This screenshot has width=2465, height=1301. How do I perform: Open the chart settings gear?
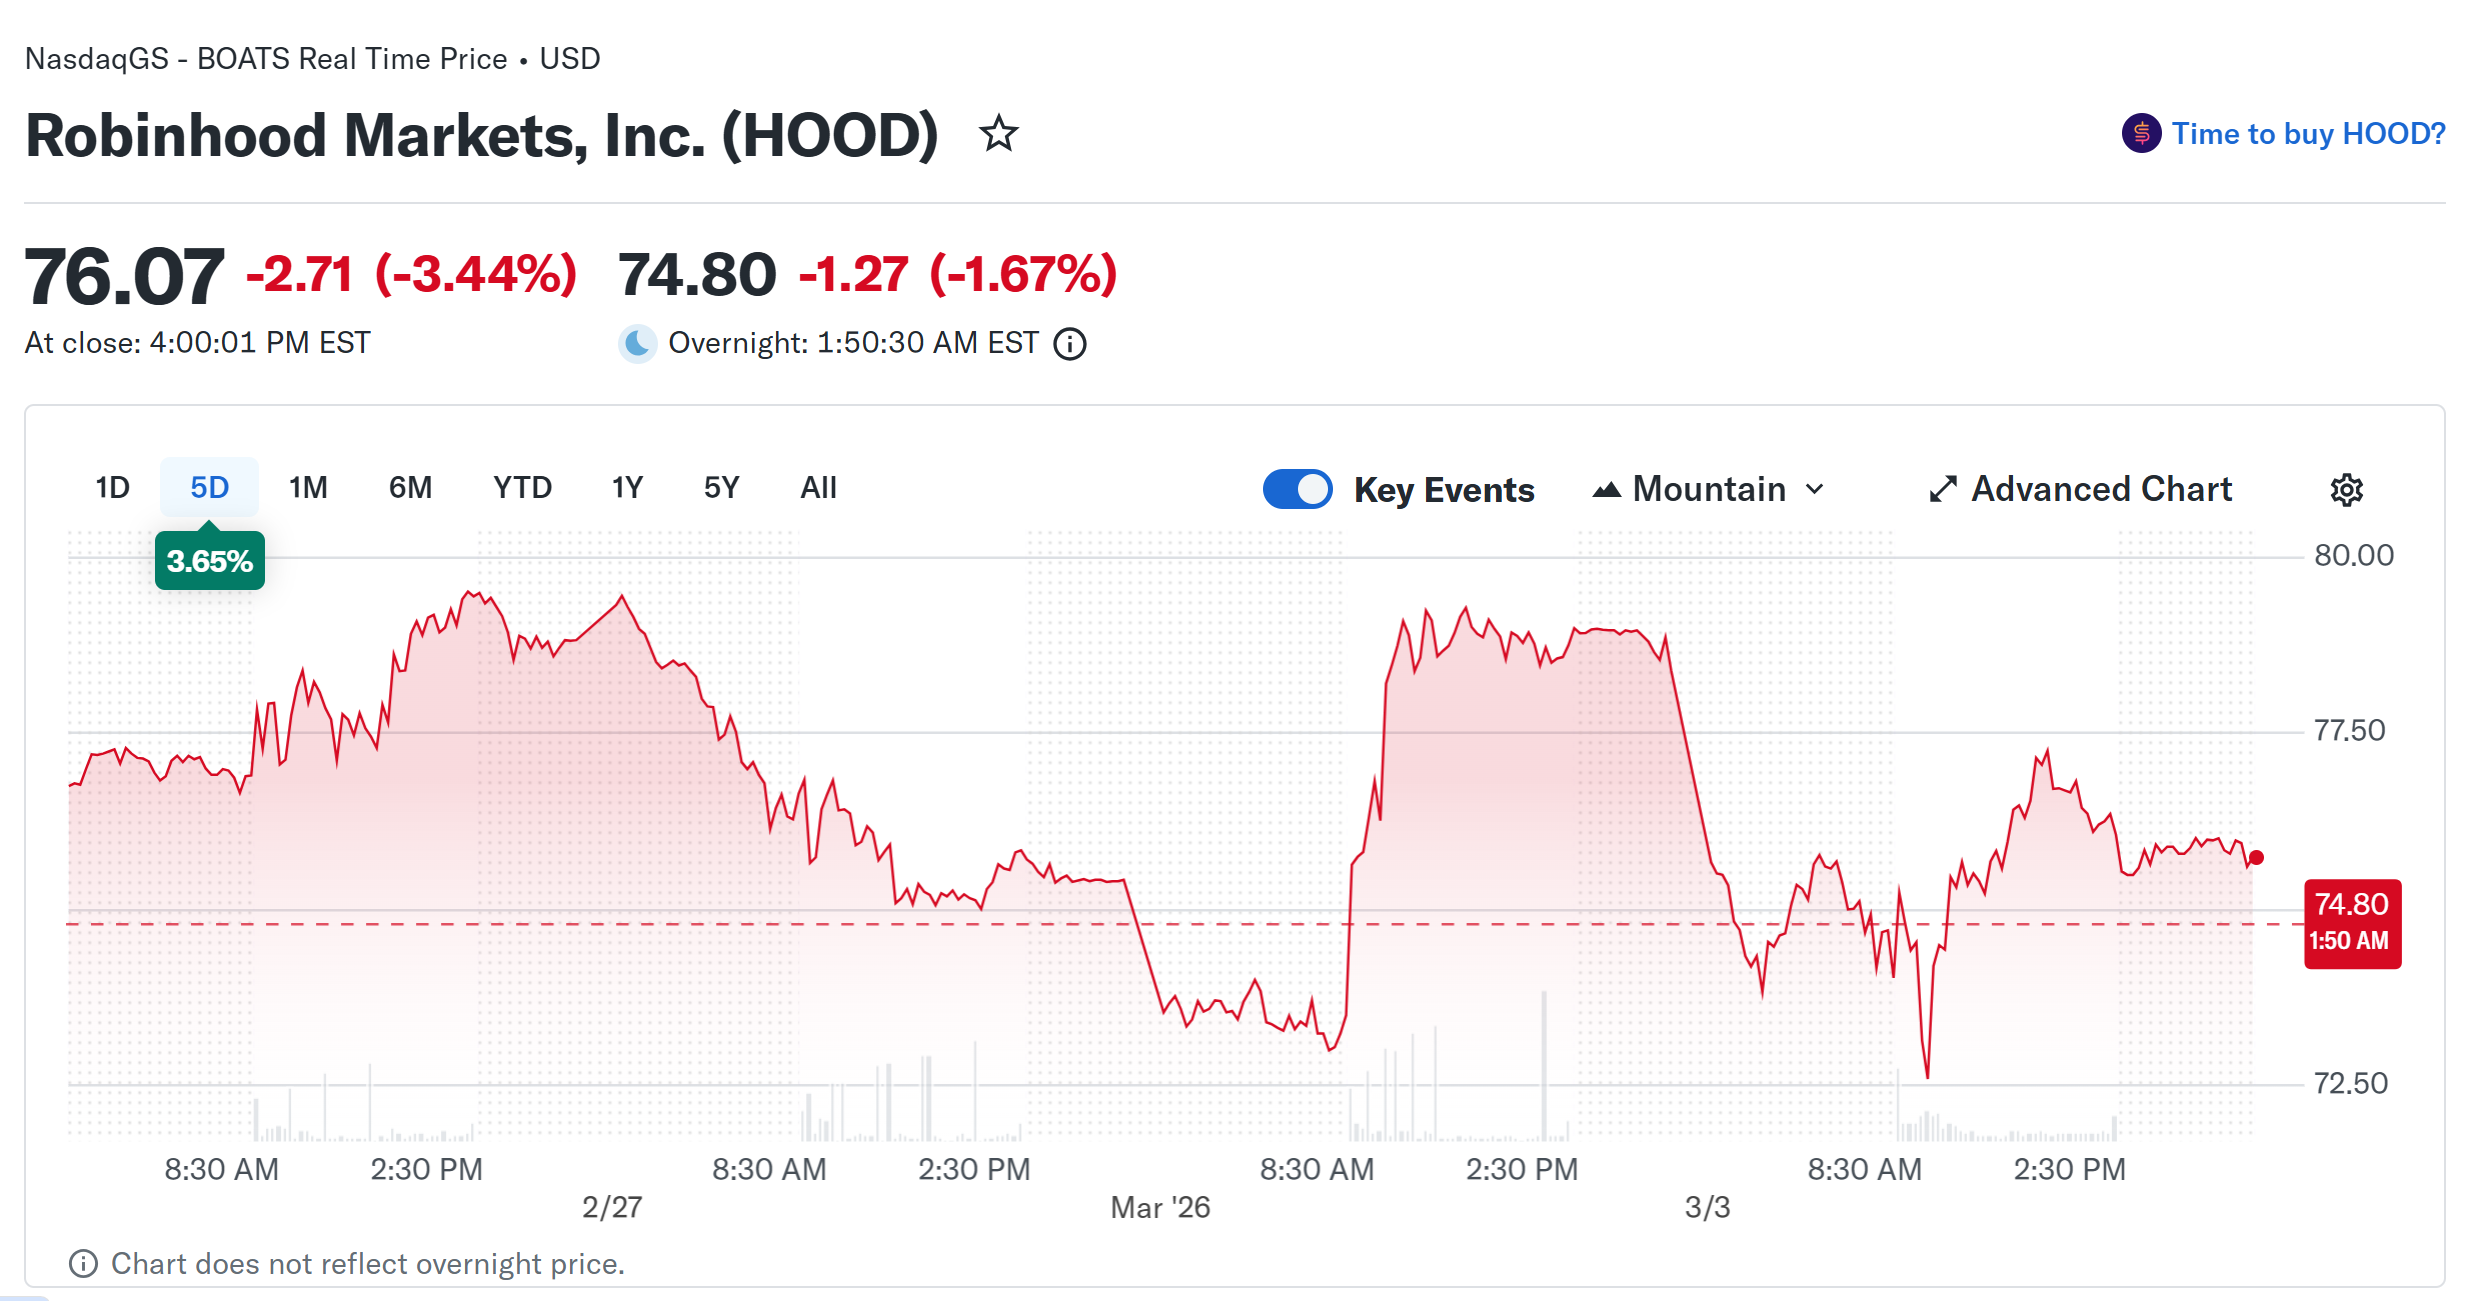[2347, 489]
